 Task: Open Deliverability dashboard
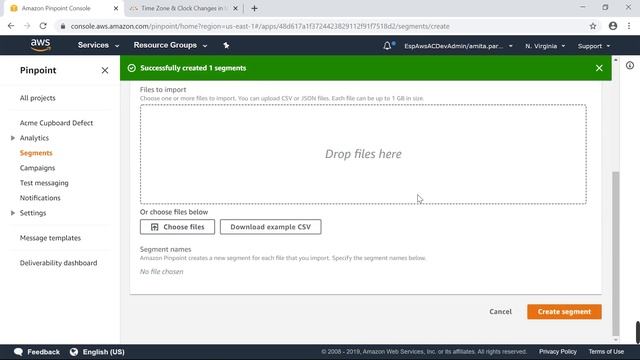tap(58, 263)
